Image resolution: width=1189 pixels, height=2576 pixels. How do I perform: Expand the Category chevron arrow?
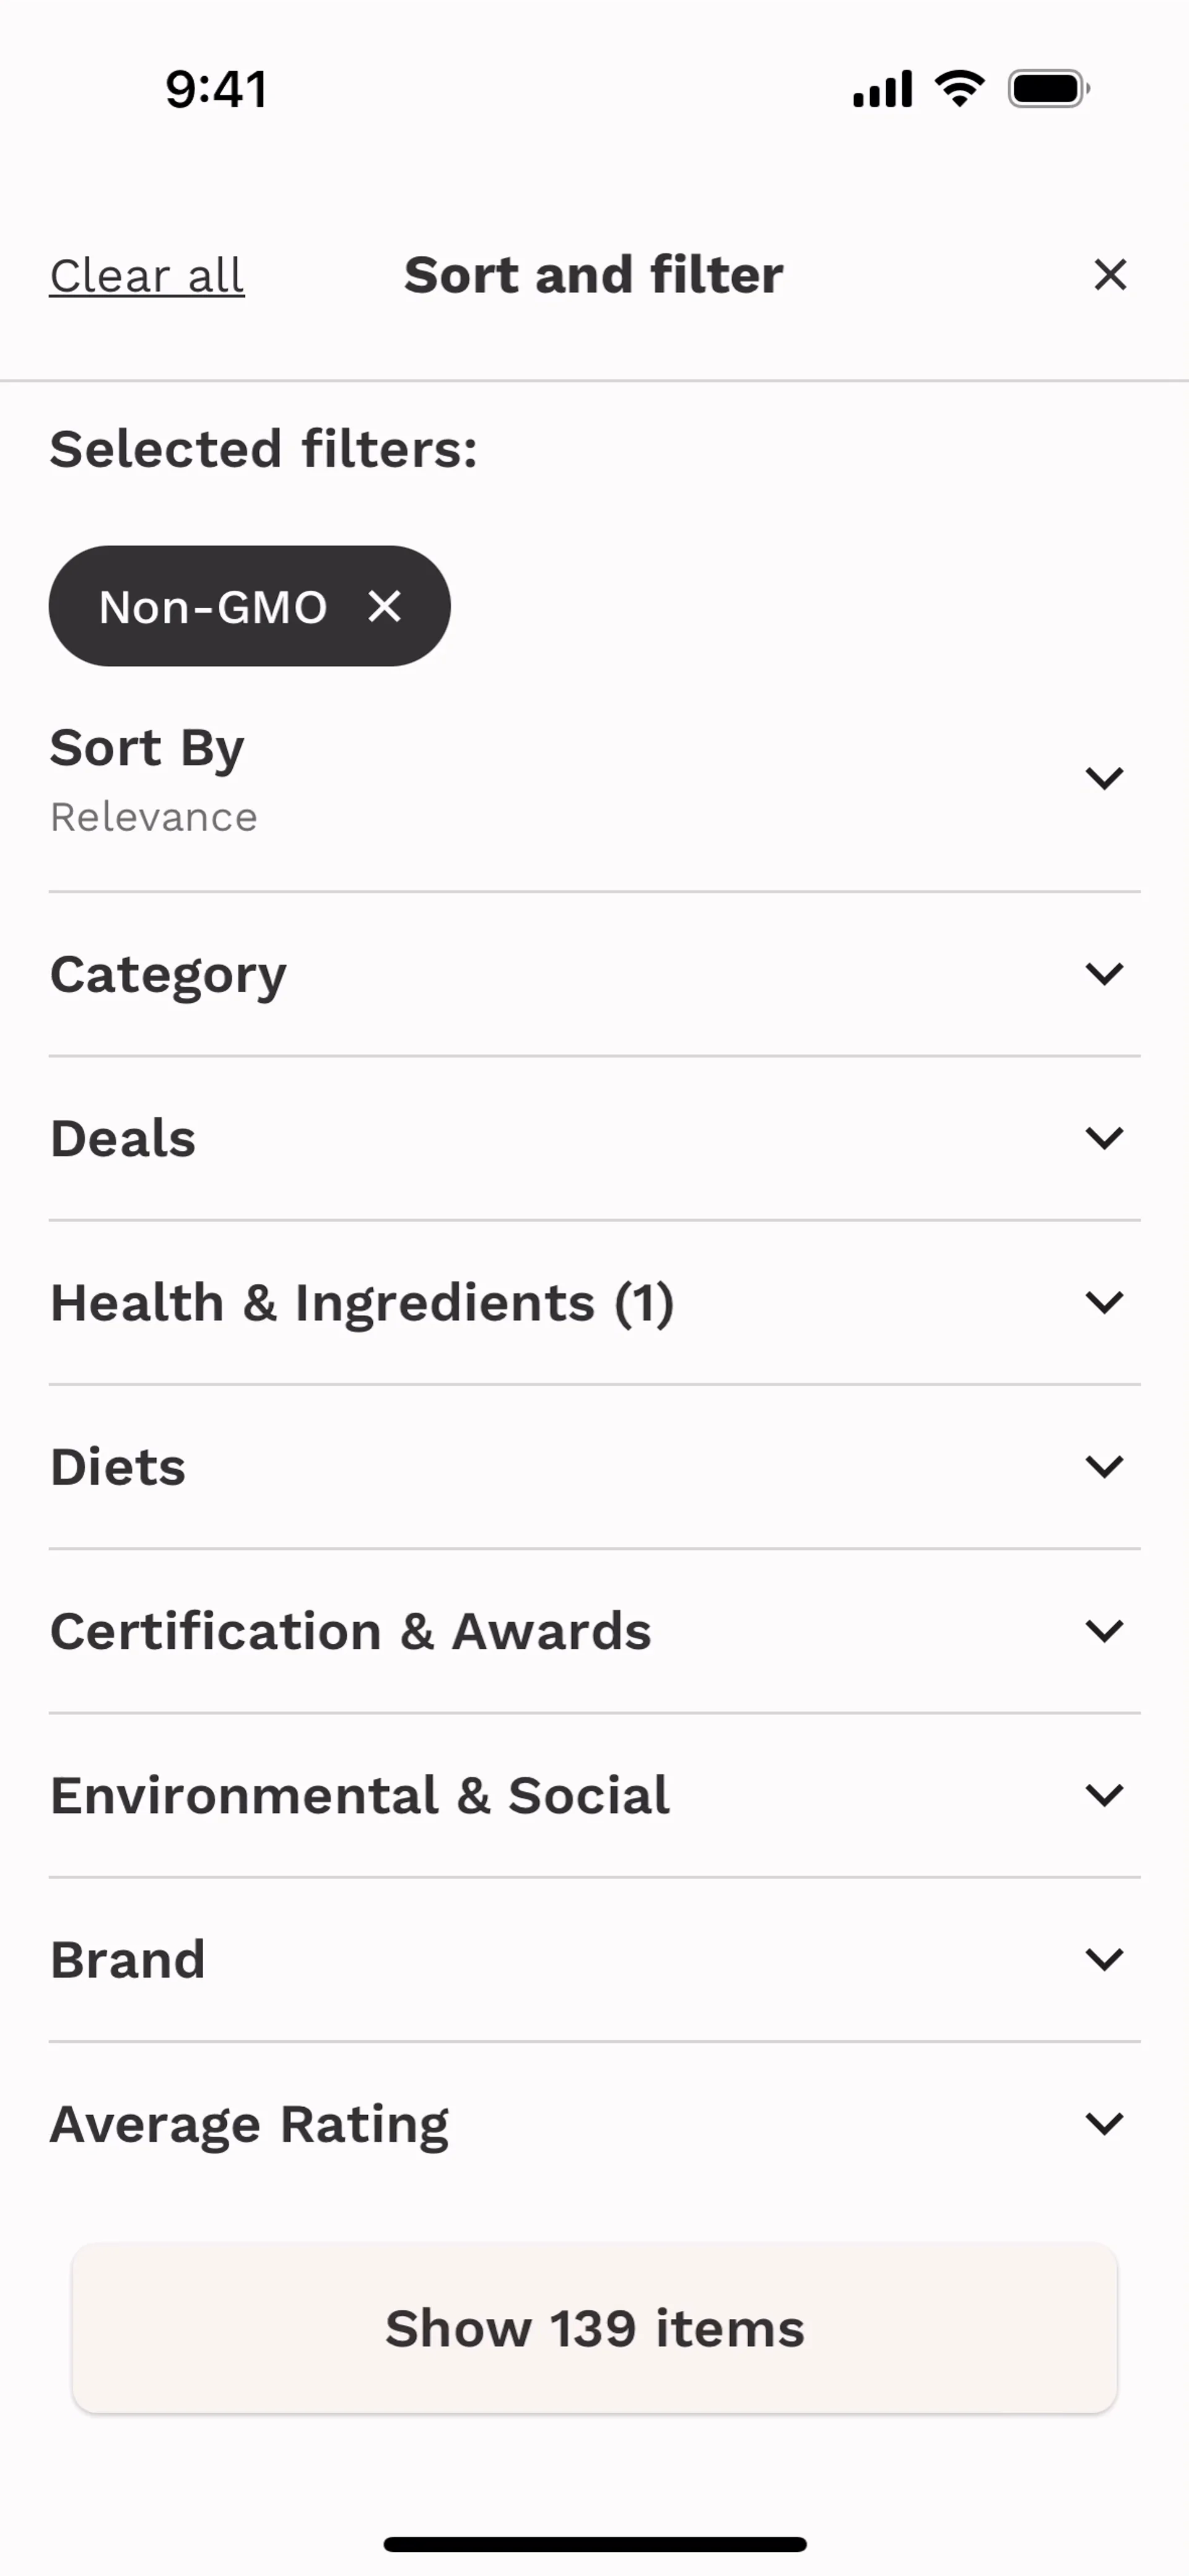[1104, 974]
